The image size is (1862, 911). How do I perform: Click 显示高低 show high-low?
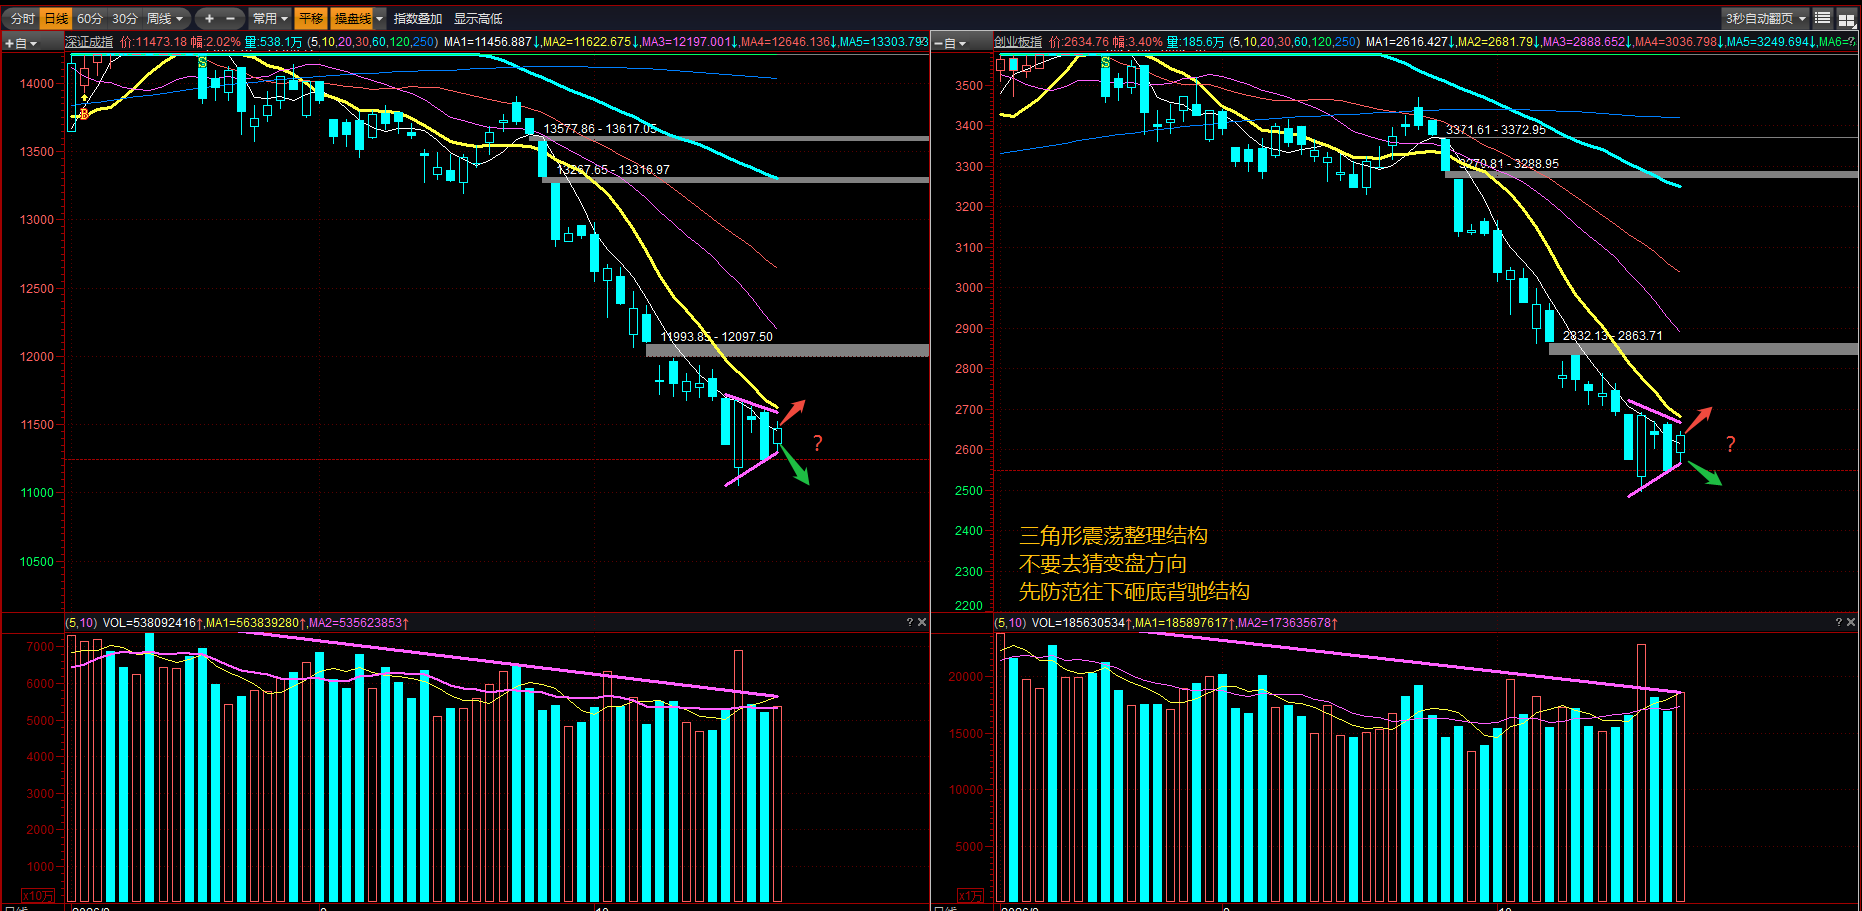(x=478, y=18)
